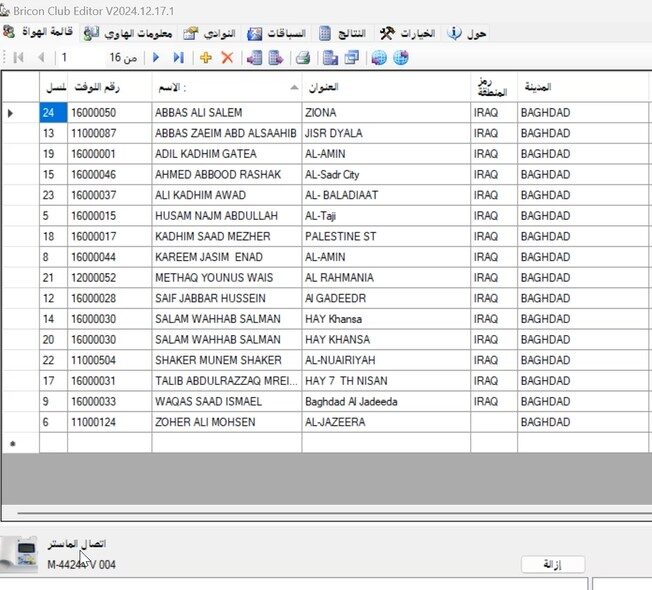Click the rightmost globe icon in toolbar

401,58
